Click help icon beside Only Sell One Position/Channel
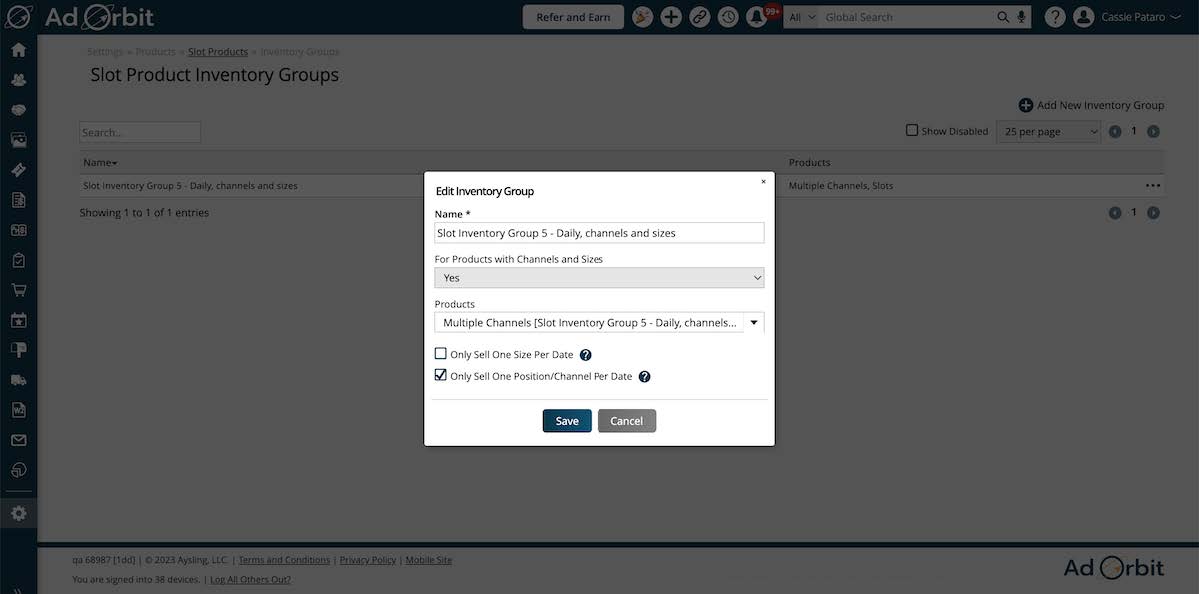This screenshot has height=594, width=1199. (x=645, y=376)
